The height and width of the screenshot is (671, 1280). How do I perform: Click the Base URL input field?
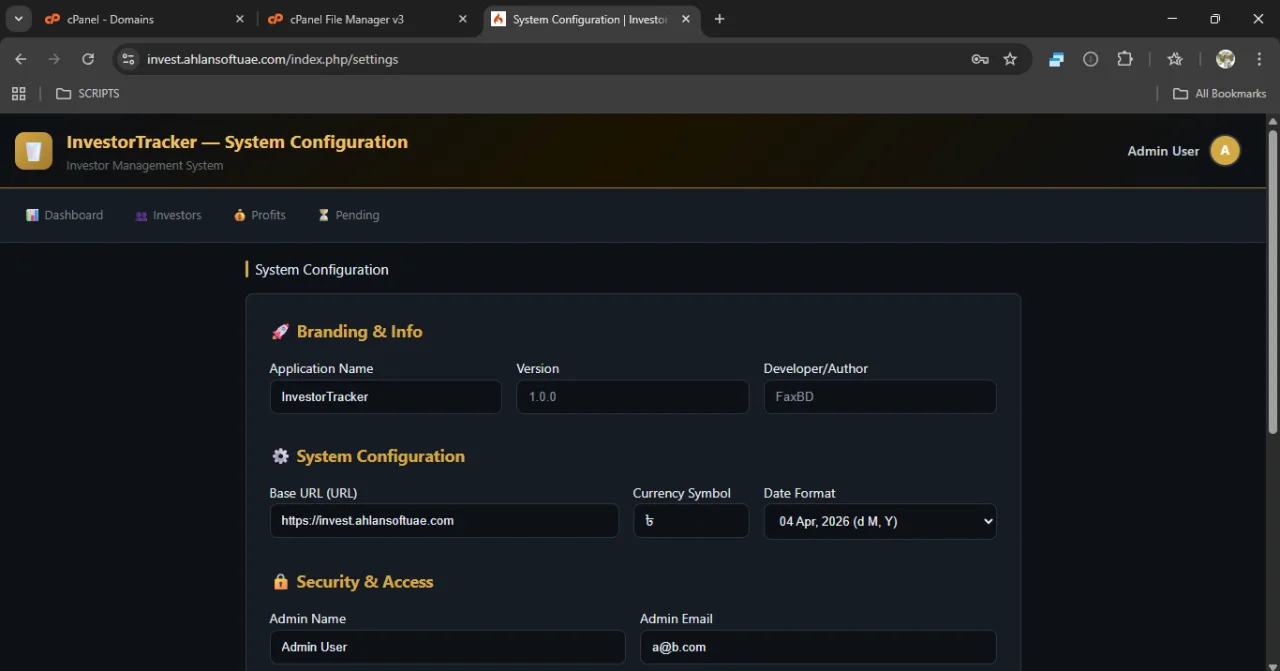click(x=444, y=521)
